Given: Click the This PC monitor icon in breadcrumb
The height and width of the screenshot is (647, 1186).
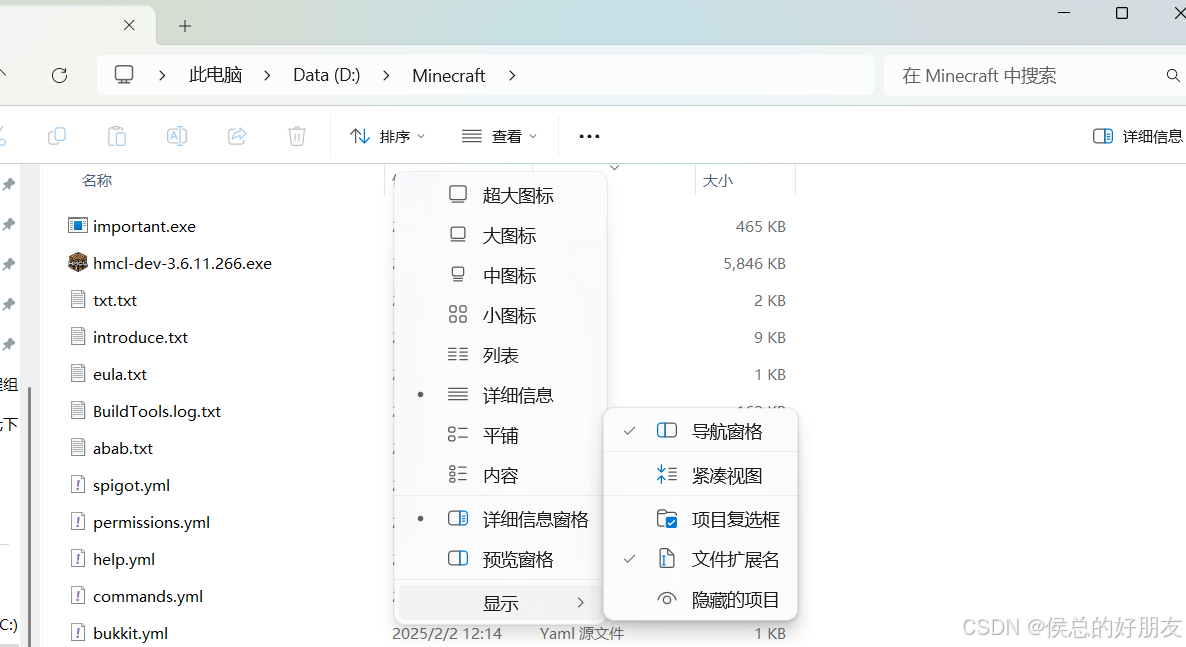Looking at the screenshot, I should (124, 75).
